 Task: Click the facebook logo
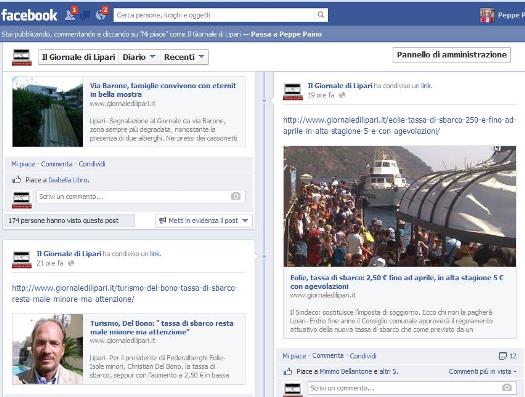pos(29,15)
